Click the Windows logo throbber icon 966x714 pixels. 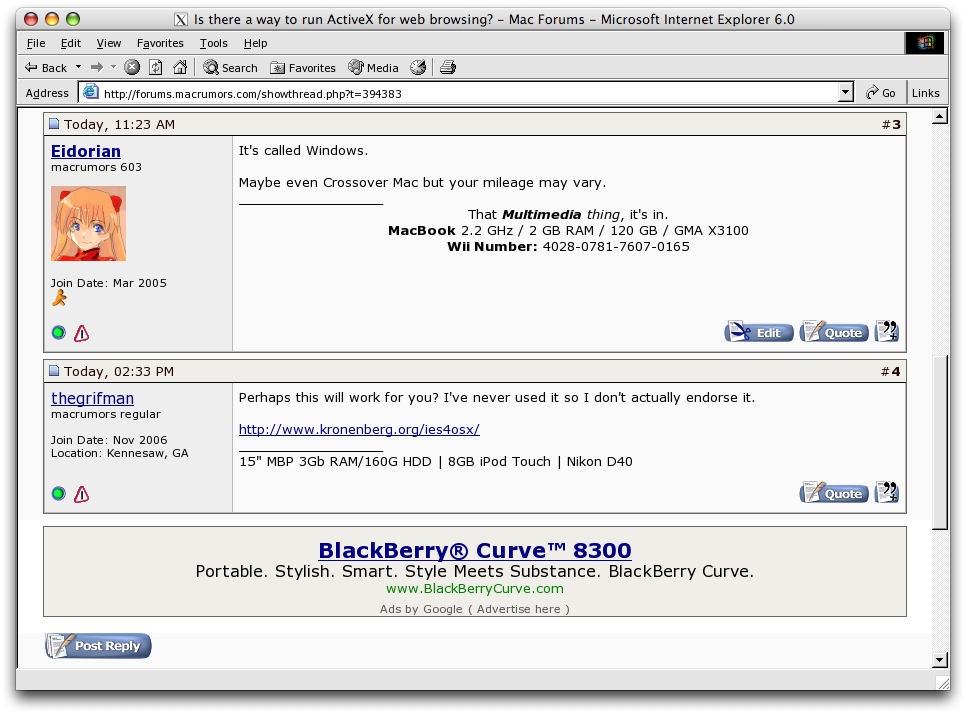click(924, 43)
